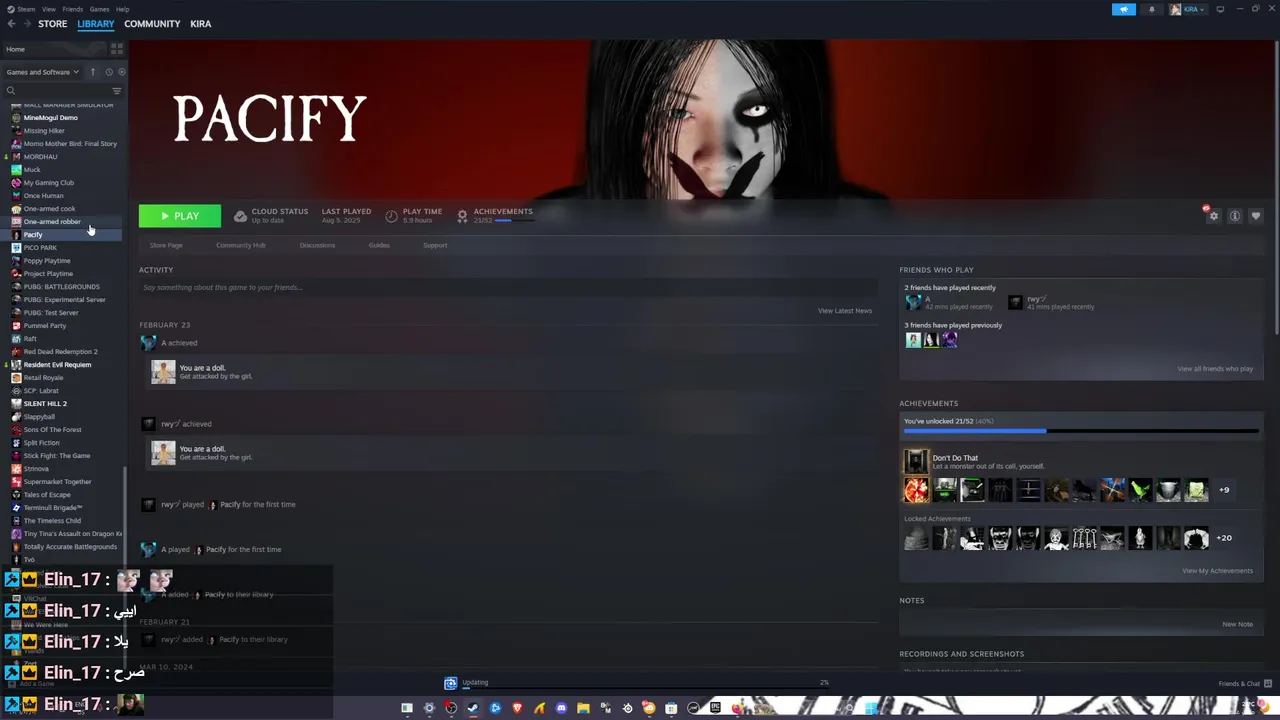Go forward with the navigation forward arrow
1280x720 pixels.
26,24
